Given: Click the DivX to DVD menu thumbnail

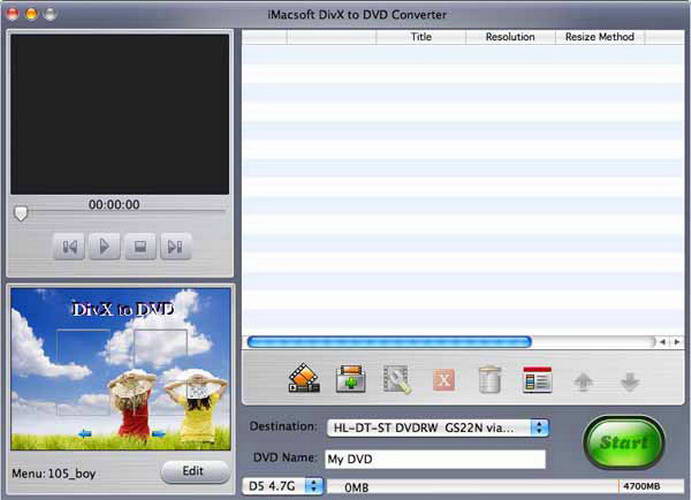Looking at the screenshot, I should (x=121, y=369).
